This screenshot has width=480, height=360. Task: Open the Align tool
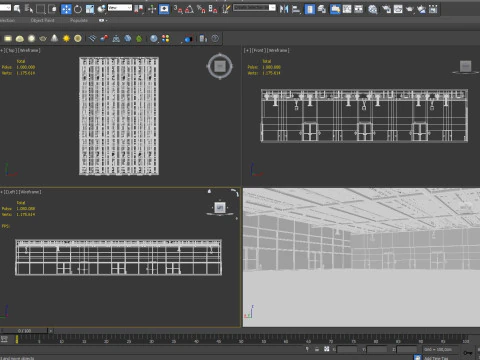coord(296,9)
